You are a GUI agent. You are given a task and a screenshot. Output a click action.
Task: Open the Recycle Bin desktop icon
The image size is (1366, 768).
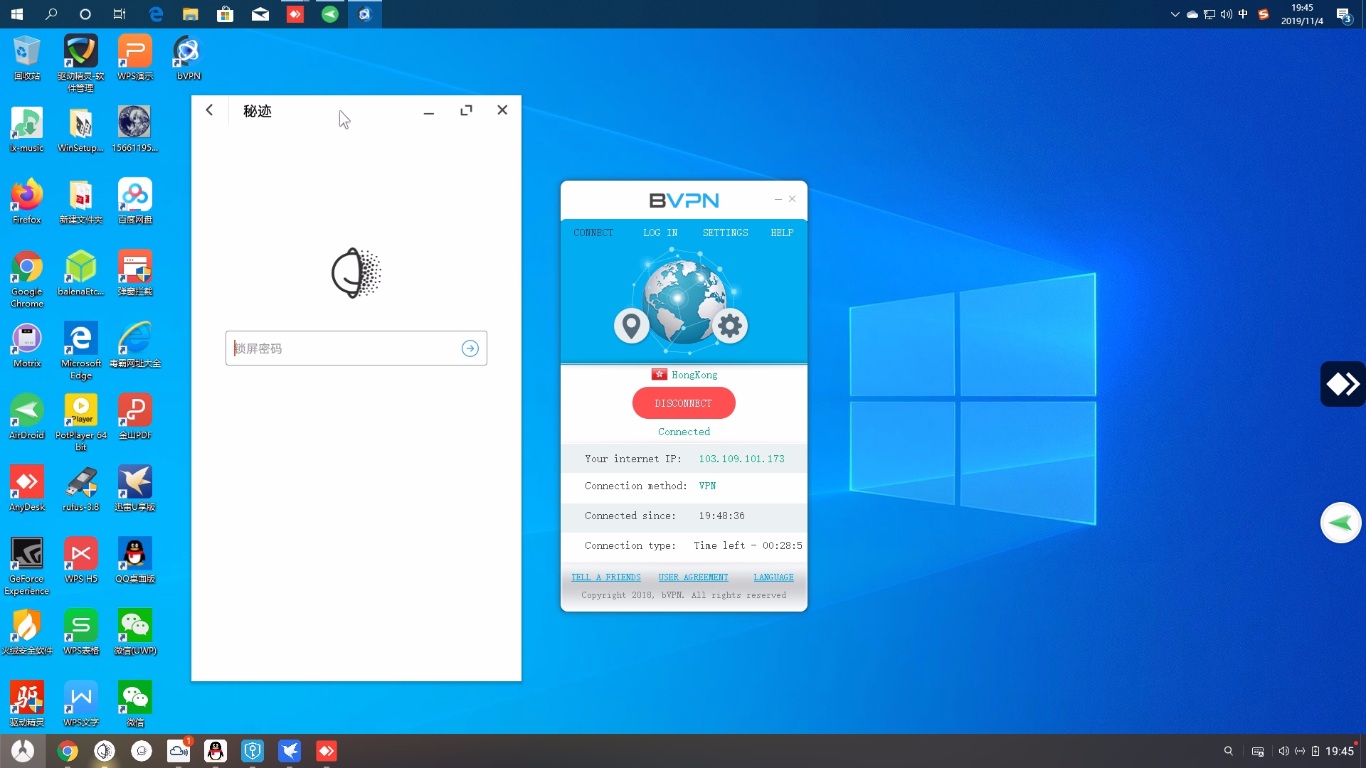click(x=27, y=57)
